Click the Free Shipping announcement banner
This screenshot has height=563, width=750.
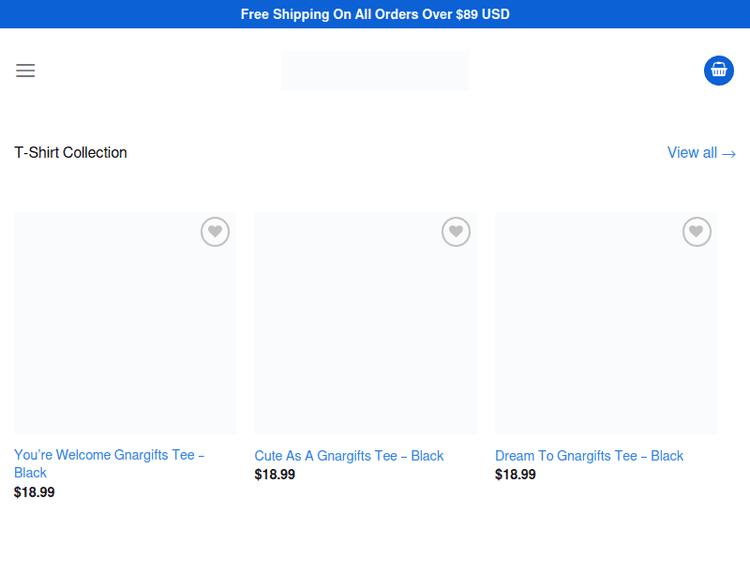375,14
